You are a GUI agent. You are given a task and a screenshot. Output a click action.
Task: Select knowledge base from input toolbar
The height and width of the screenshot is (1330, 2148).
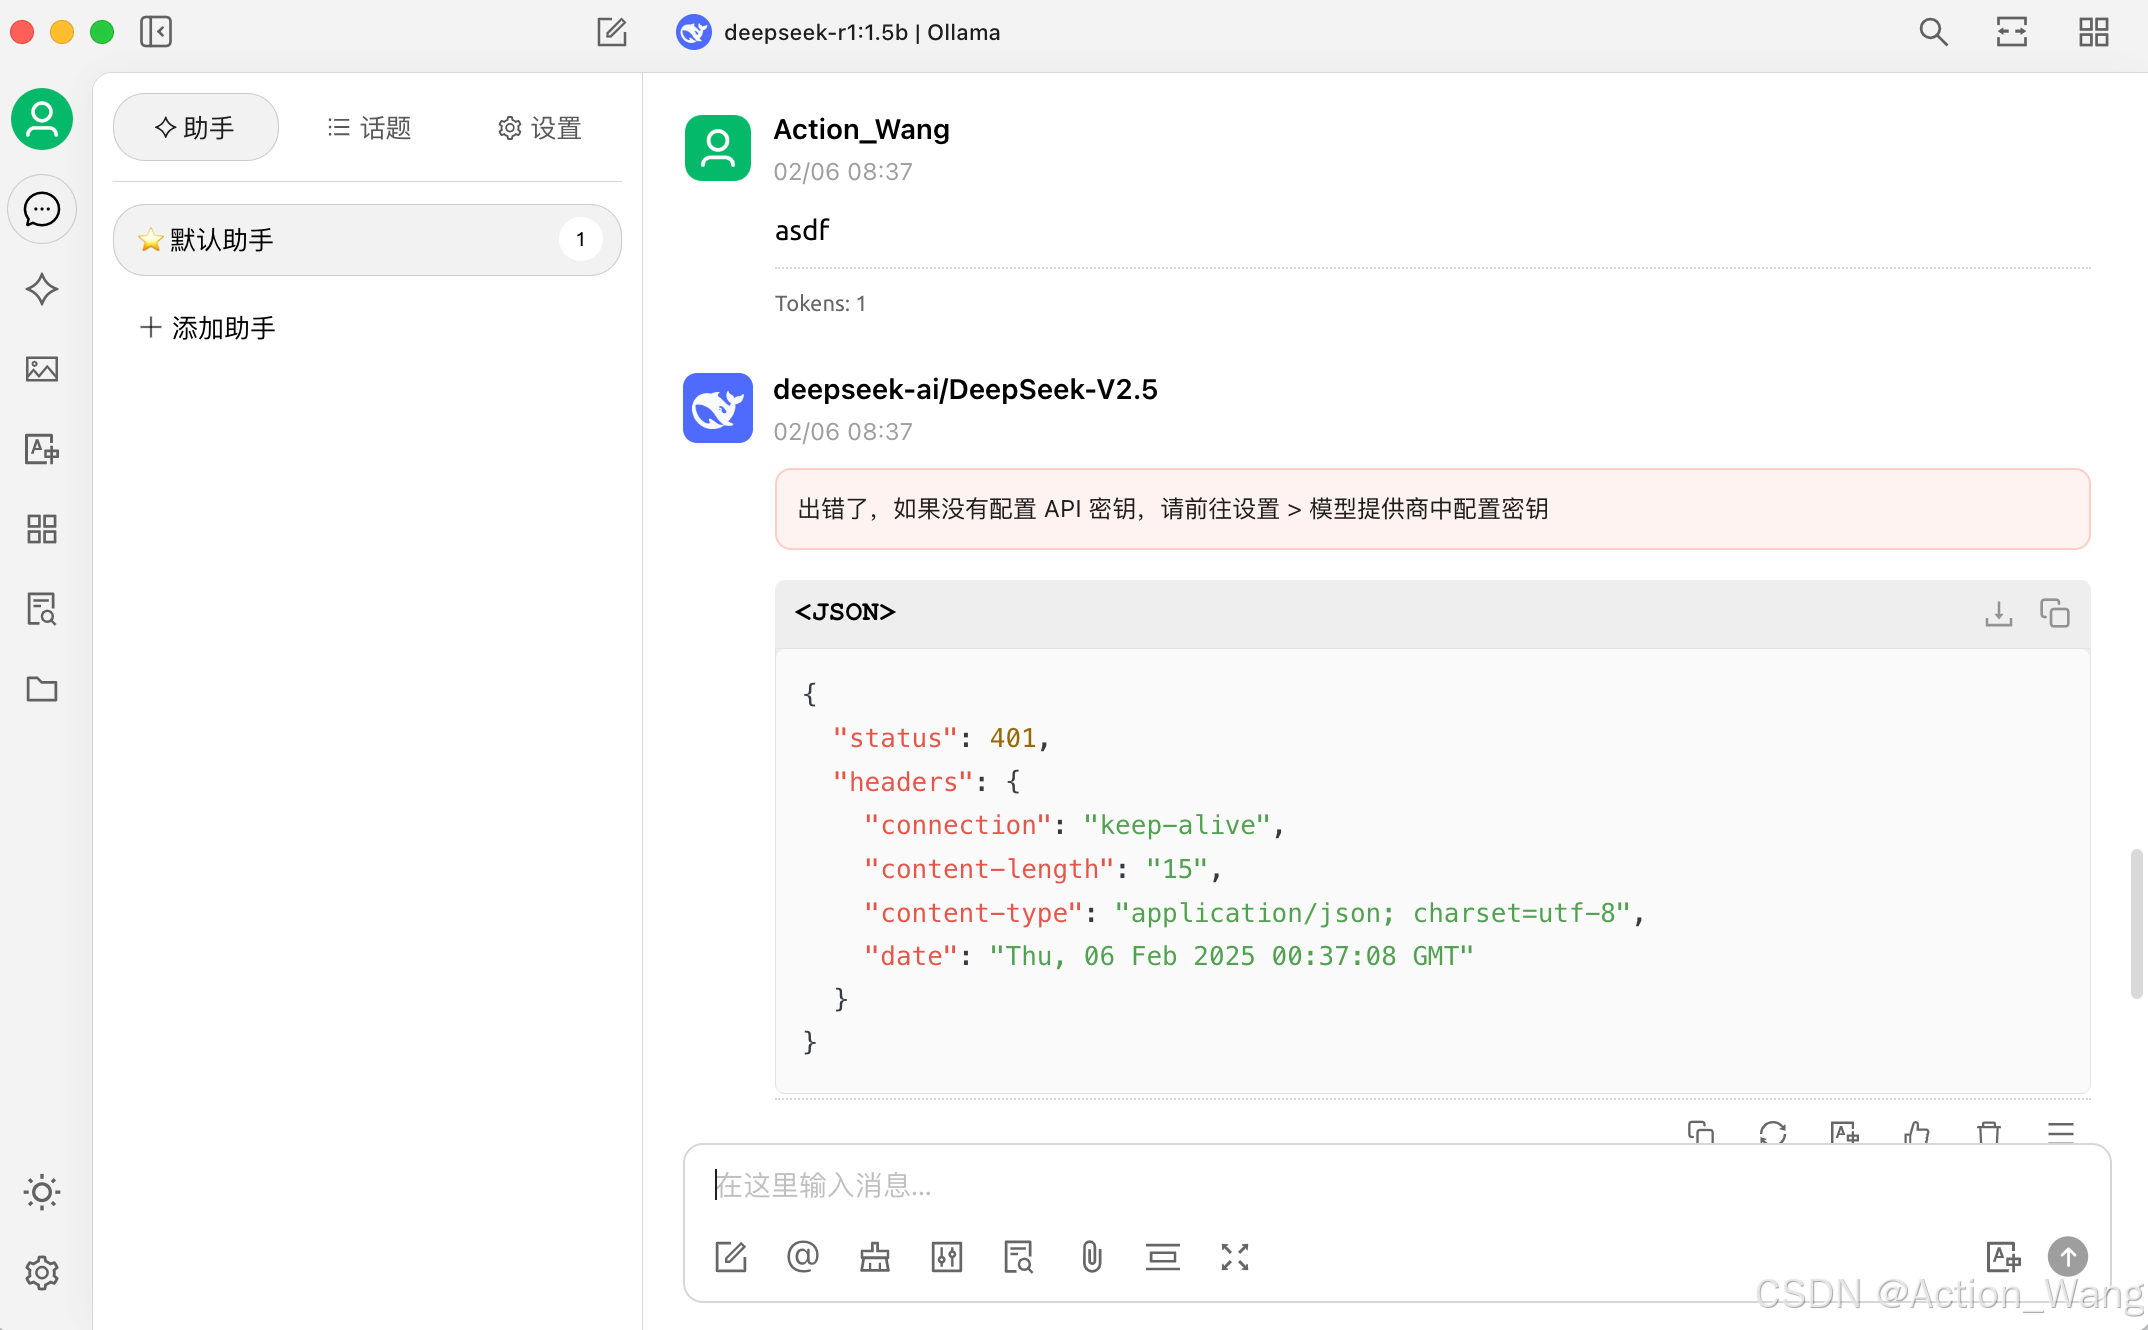(x=1019, y=1257)
